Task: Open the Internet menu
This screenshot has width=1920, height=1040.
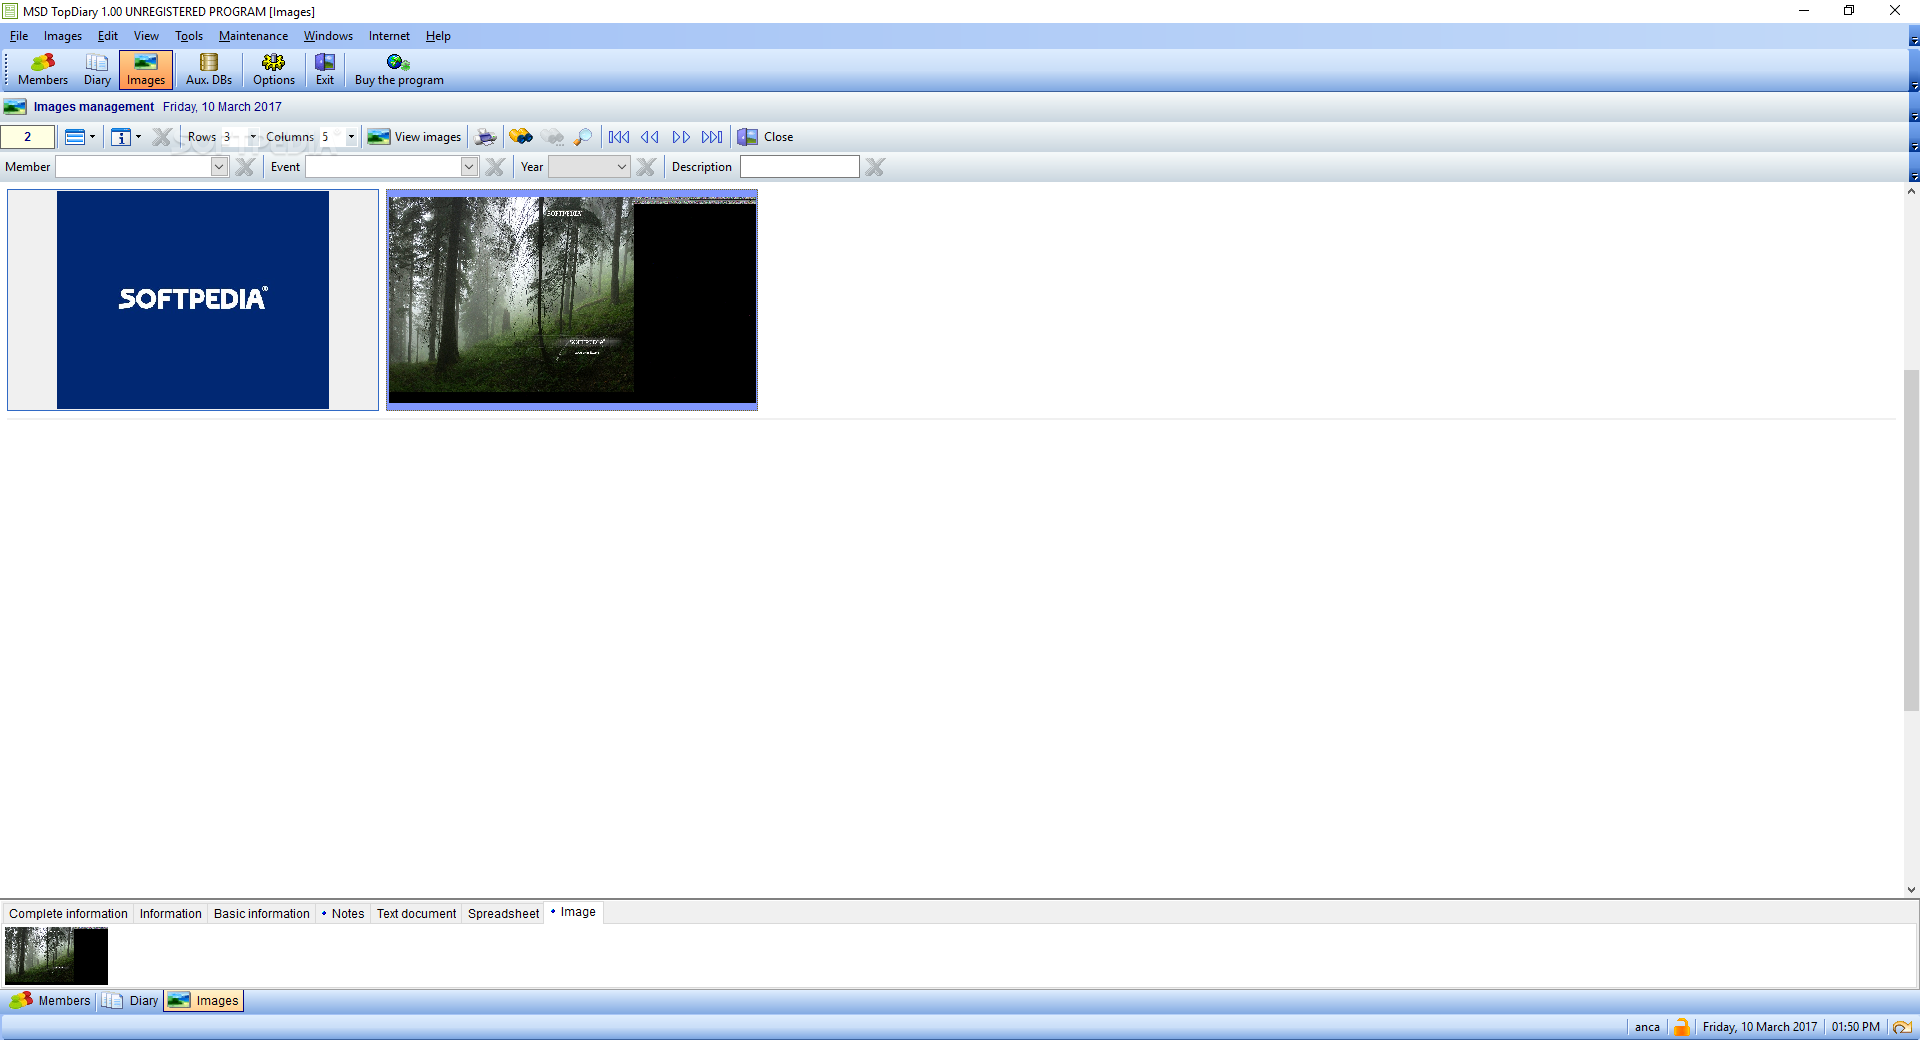Action: [389, 36]
